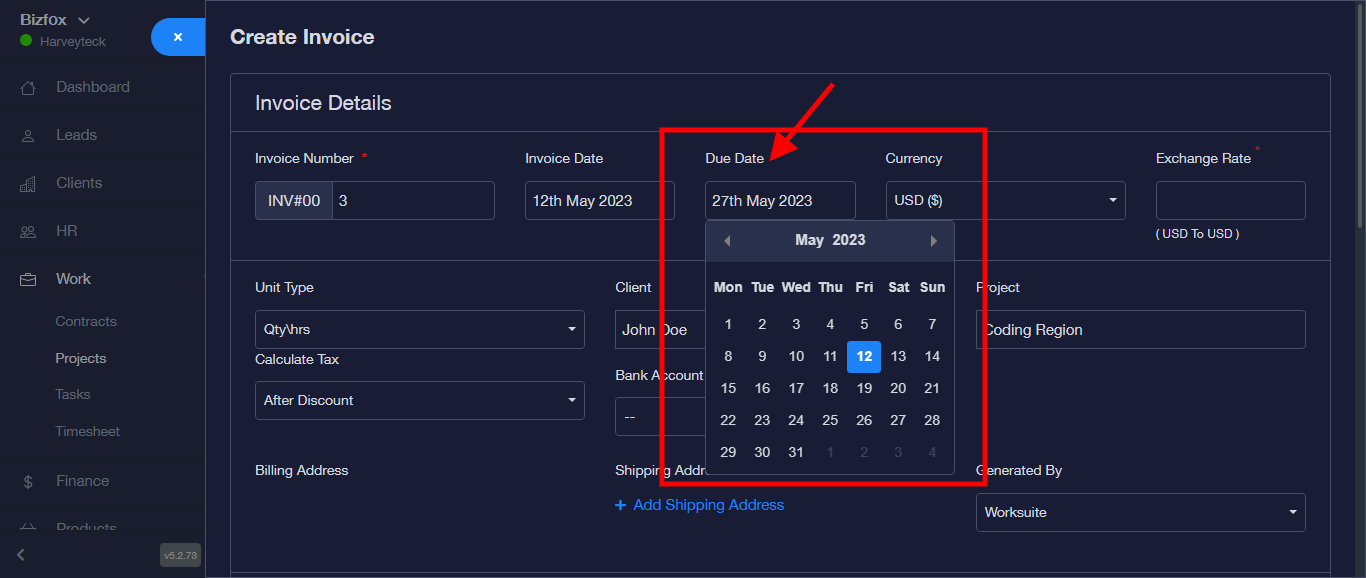Click Add Shipping Address link
Screen dimensions: 1366x578
tap(699, 505)
